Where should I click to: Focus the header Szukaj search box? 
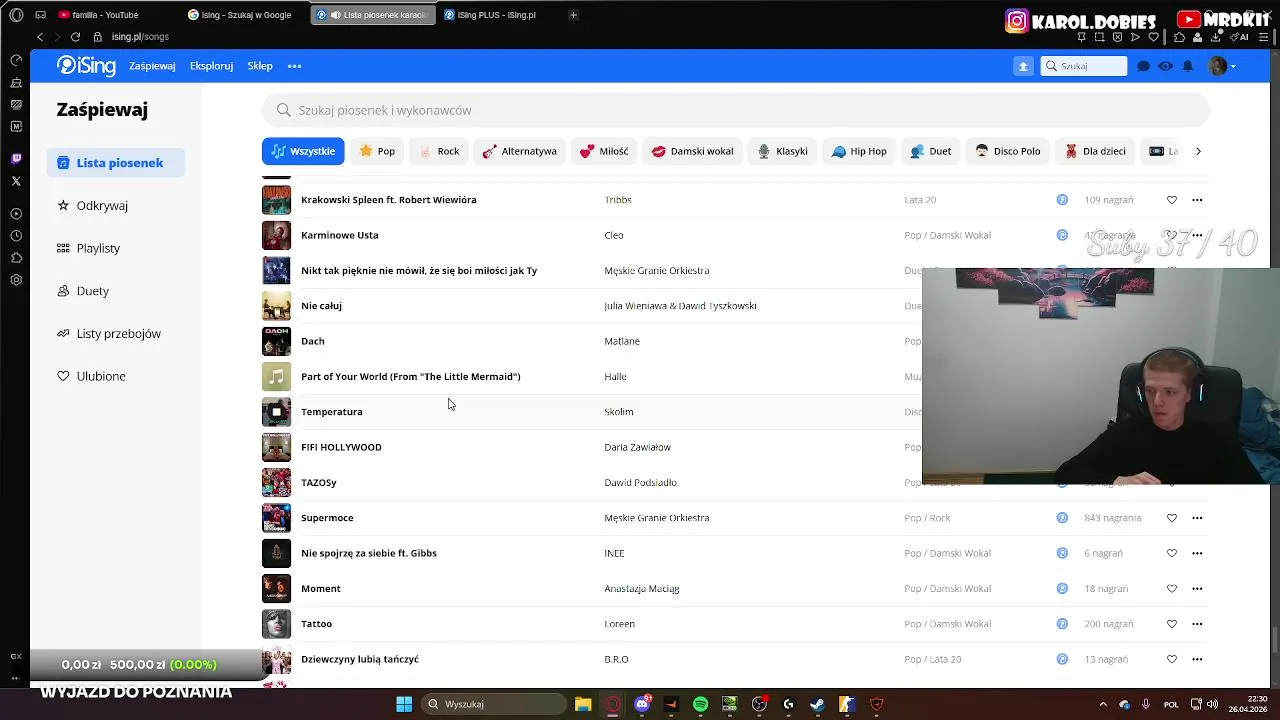pyautogui.click(x=1084, y=66)
